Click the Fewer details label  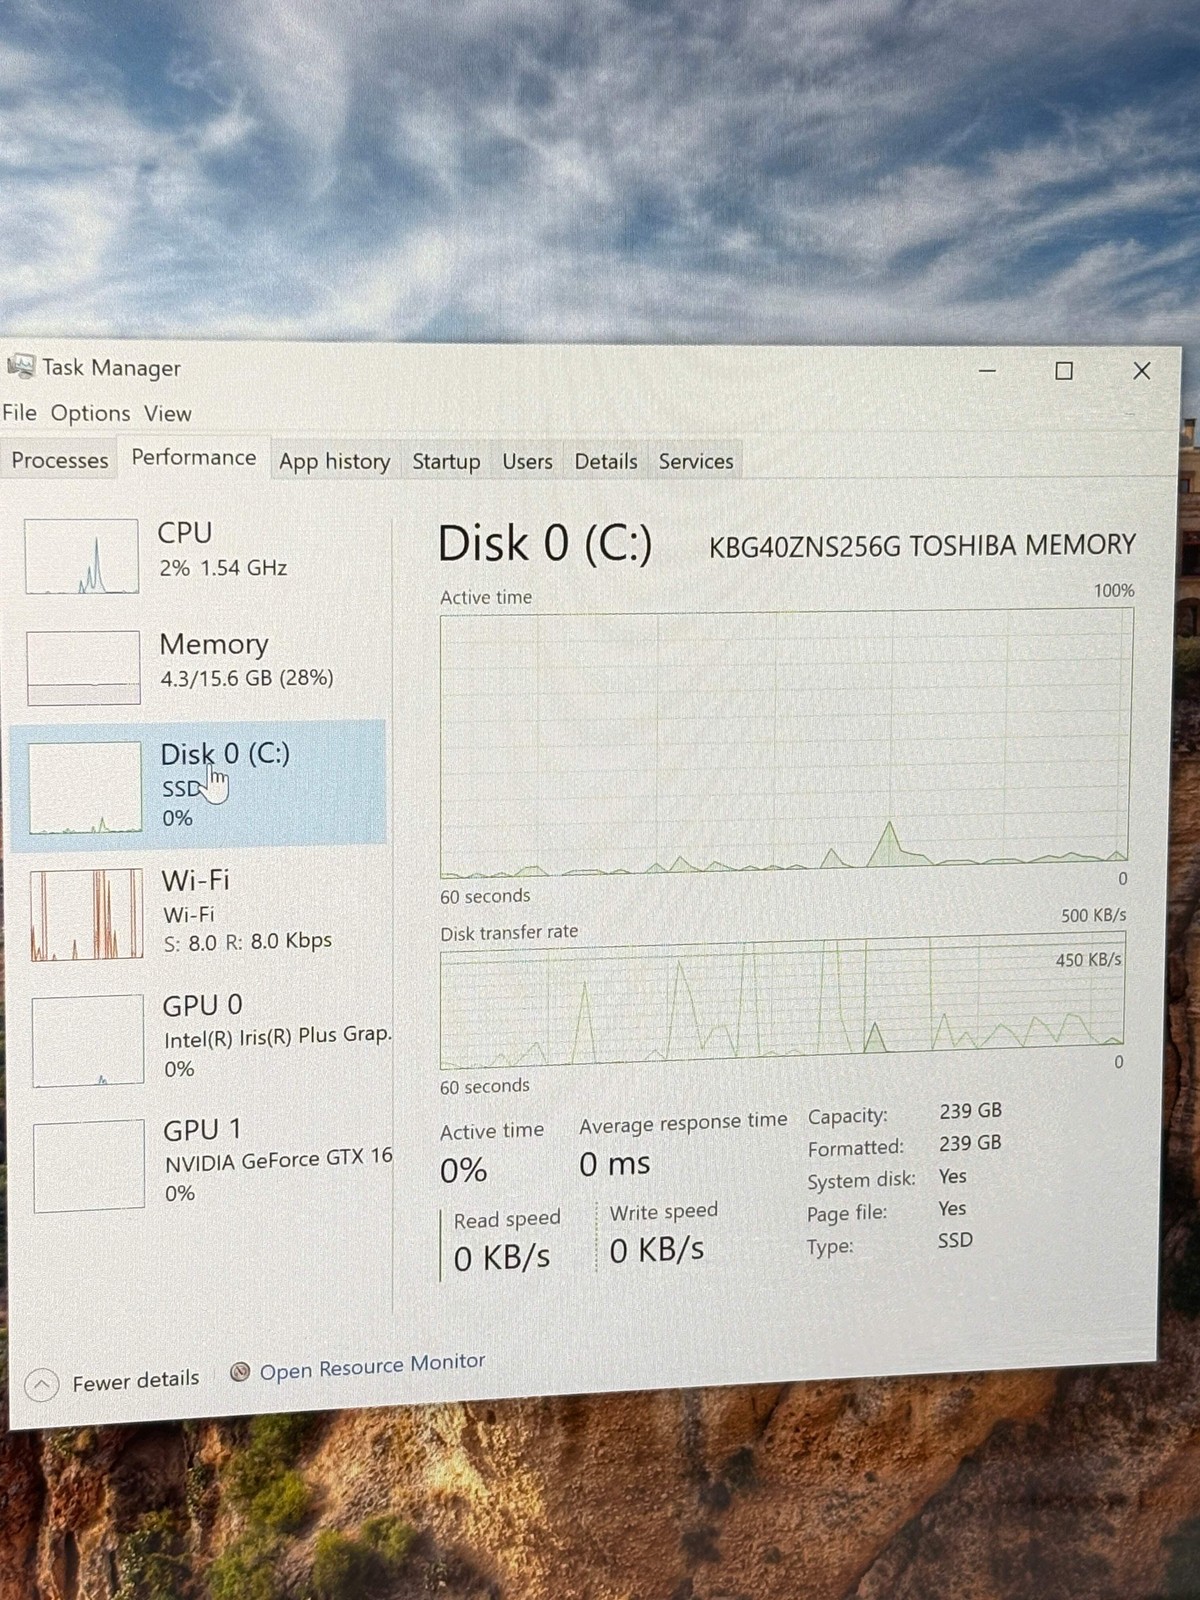pyautogui.click(x=136, y=1380)
